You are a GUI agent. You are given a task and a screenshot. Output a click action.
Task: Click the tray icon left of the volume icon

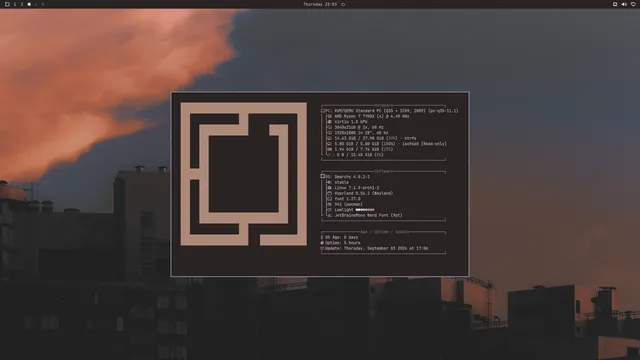pyautogui.click(x=615, y=4)
